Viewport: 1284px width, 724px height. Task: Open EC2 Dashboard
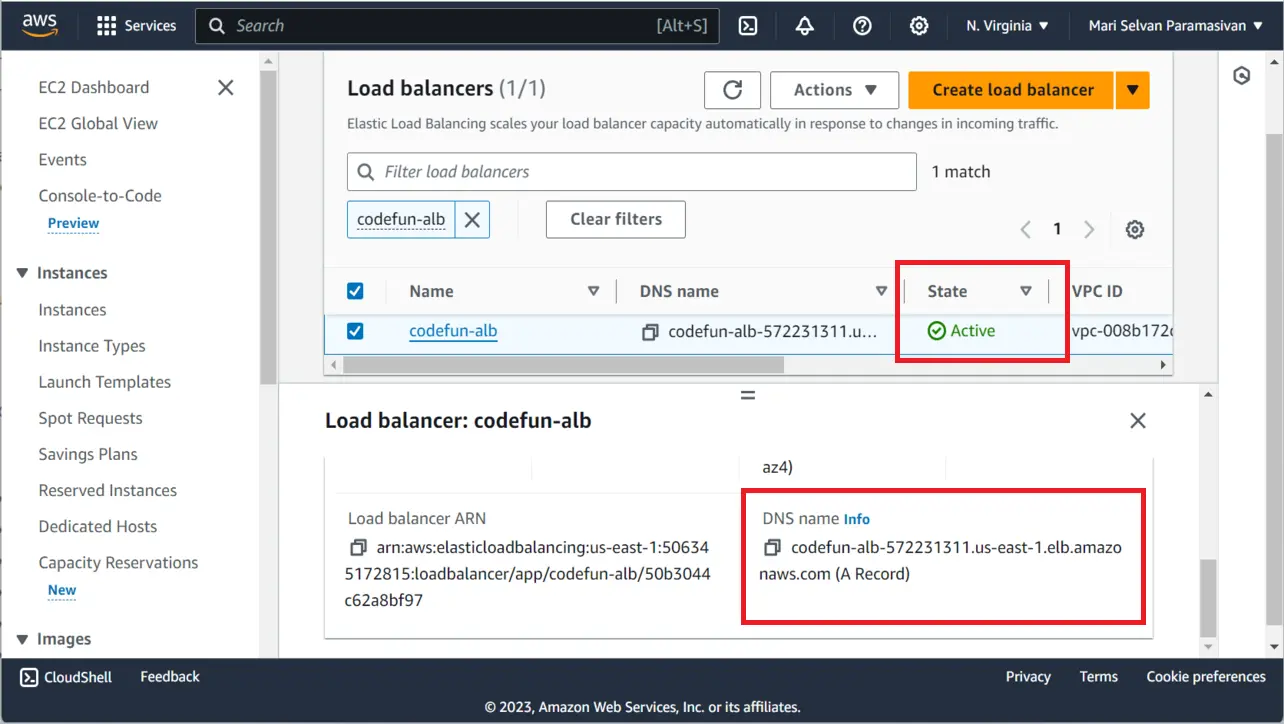[x=93, y=87]
